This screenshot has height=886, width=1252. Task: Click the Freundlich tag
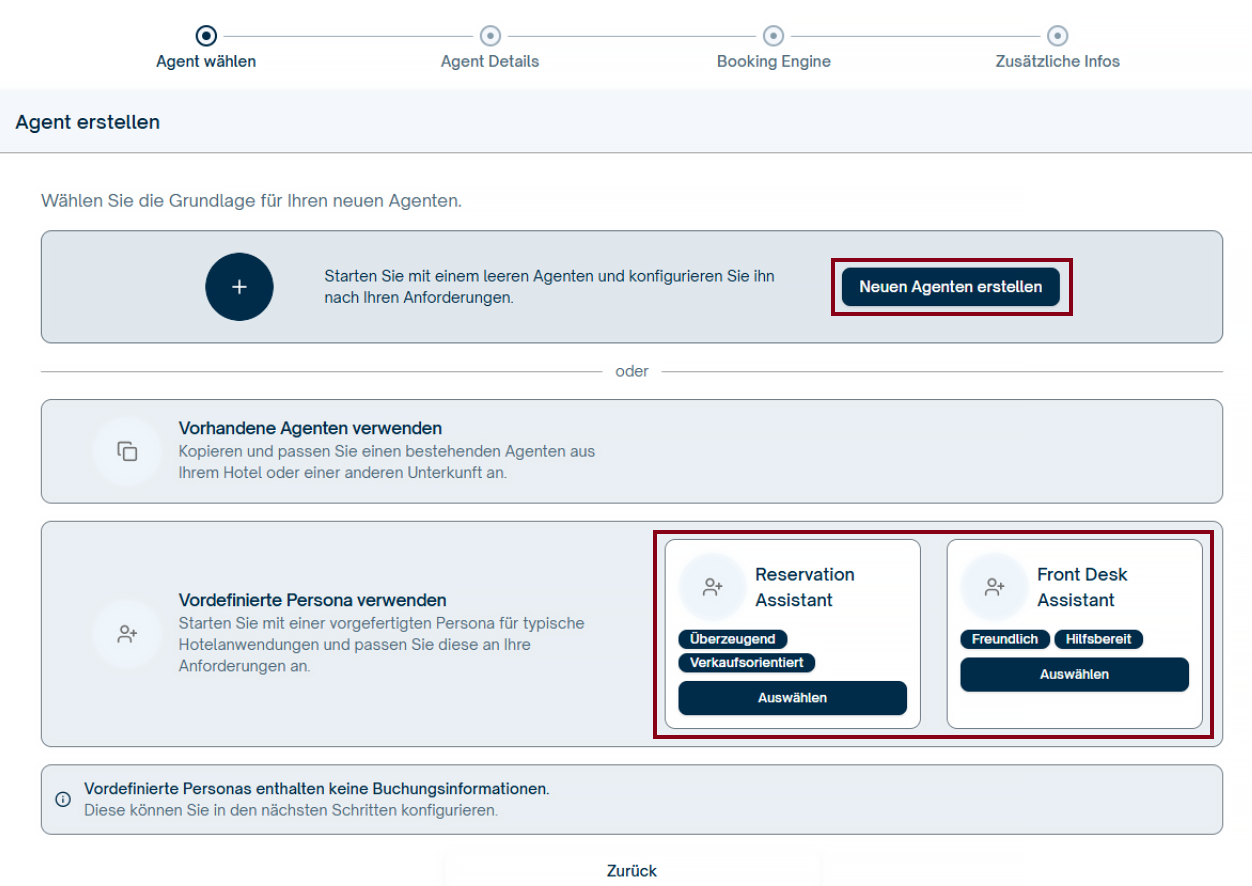click(1005, 639)
